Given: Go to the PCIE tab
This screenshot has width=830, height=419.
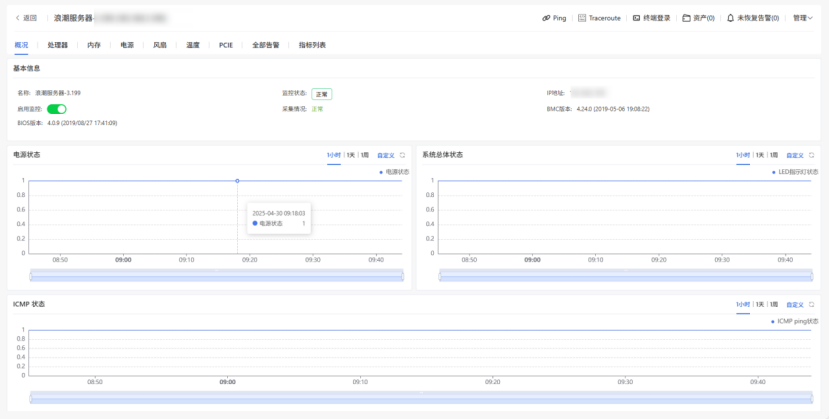Looking at the screenshot, I should click(x=226, y=45).
